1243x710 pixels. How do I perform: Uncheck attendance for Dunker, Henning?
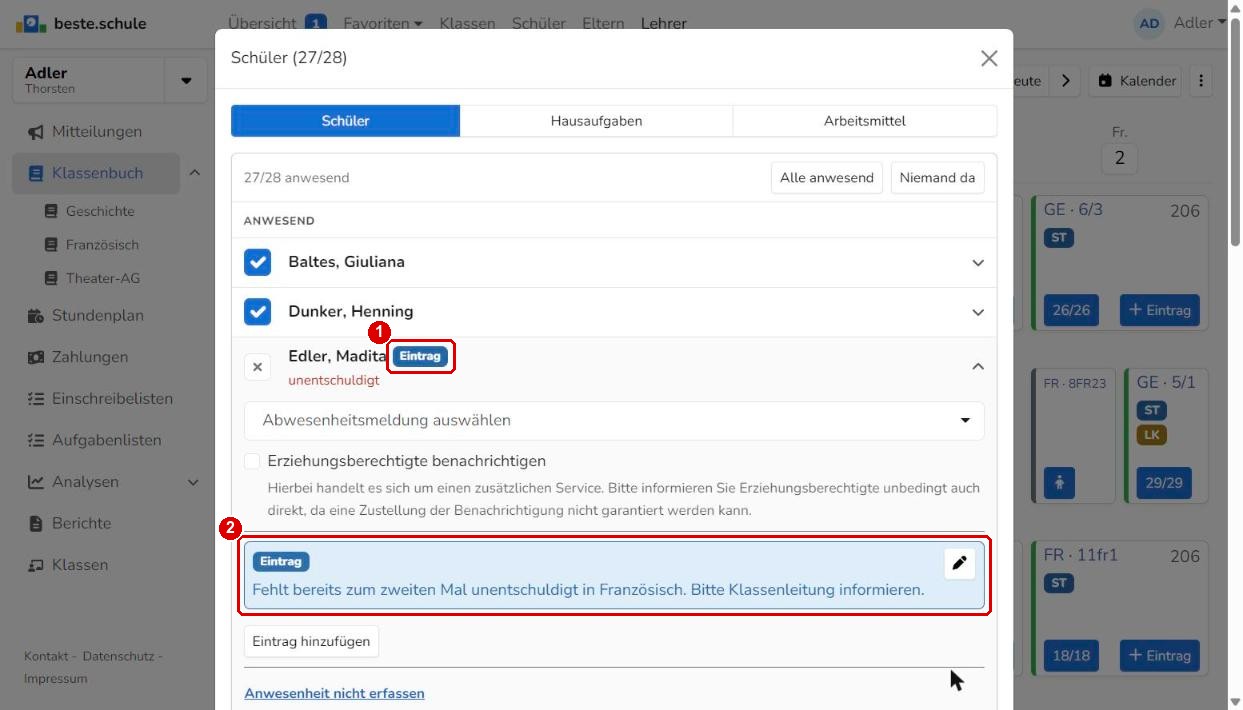click(x=258, y=311)
